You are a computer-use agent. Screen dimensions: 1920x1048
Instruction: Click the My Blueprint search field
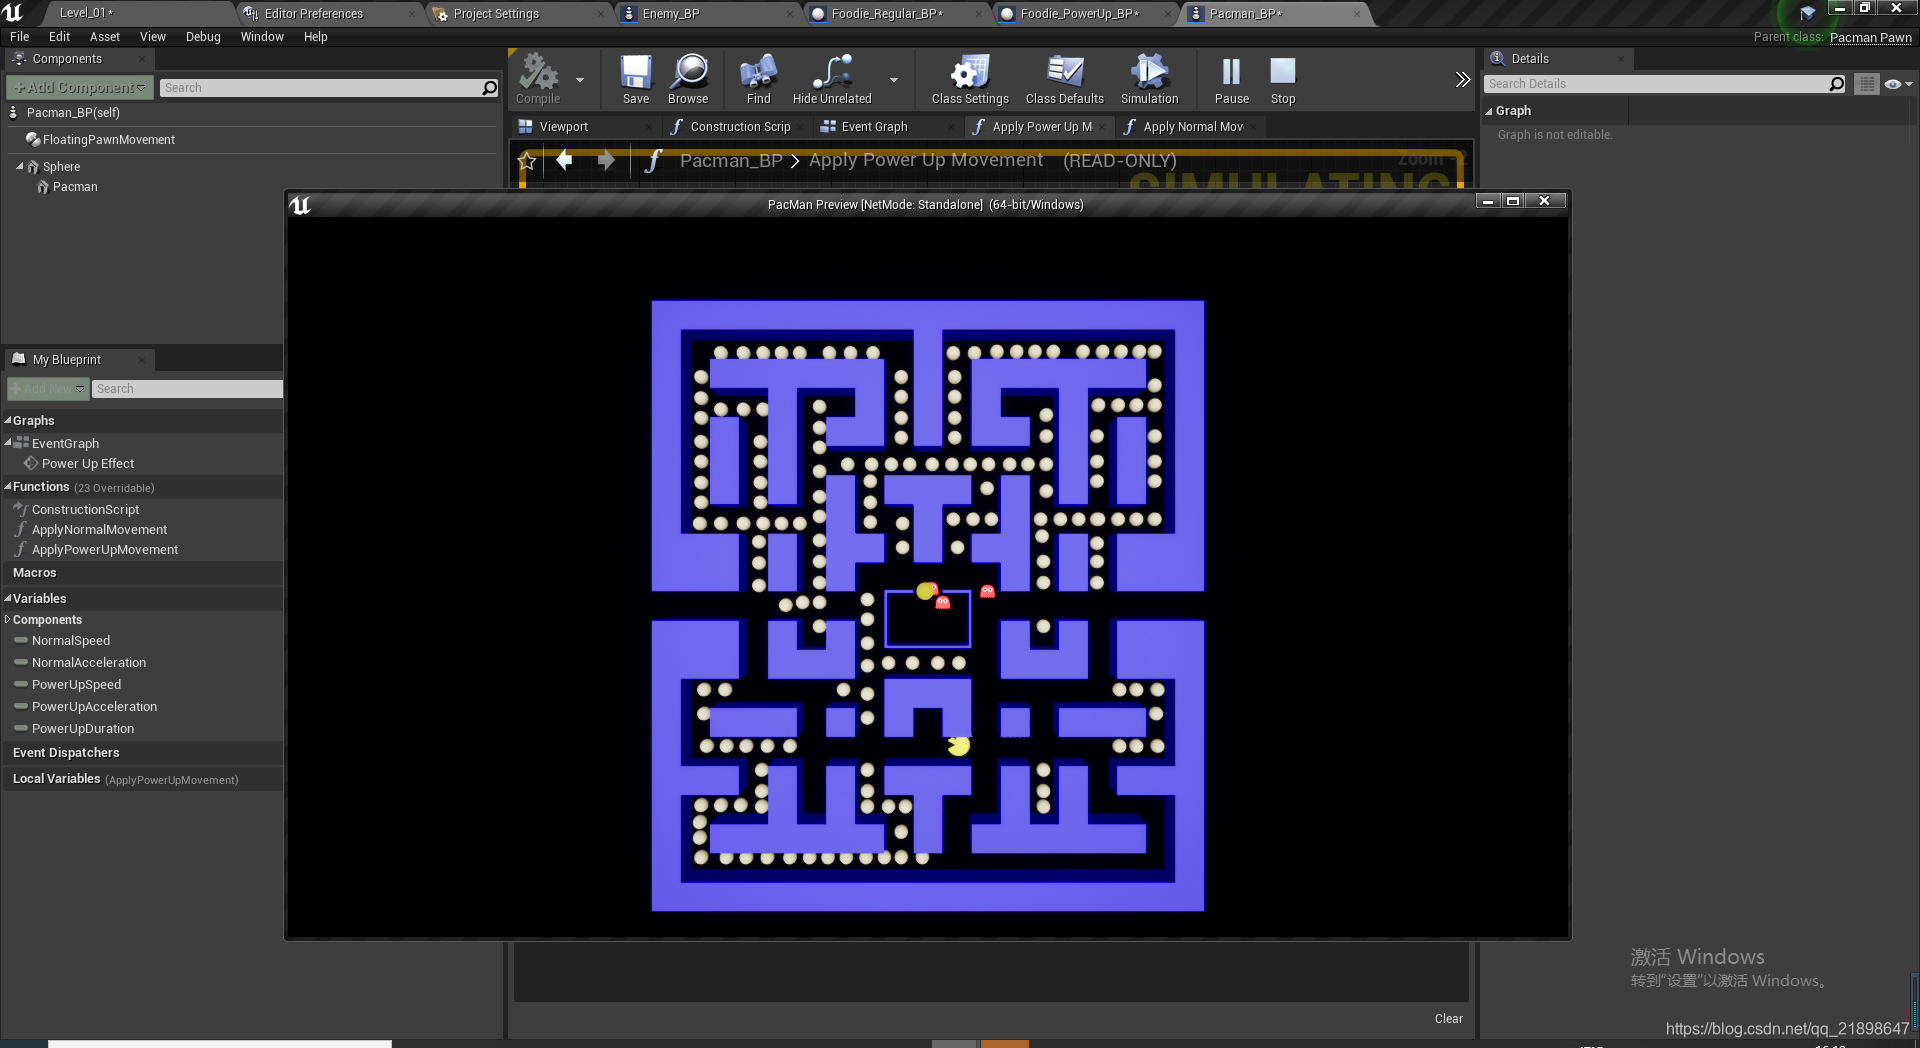[187, 389]
